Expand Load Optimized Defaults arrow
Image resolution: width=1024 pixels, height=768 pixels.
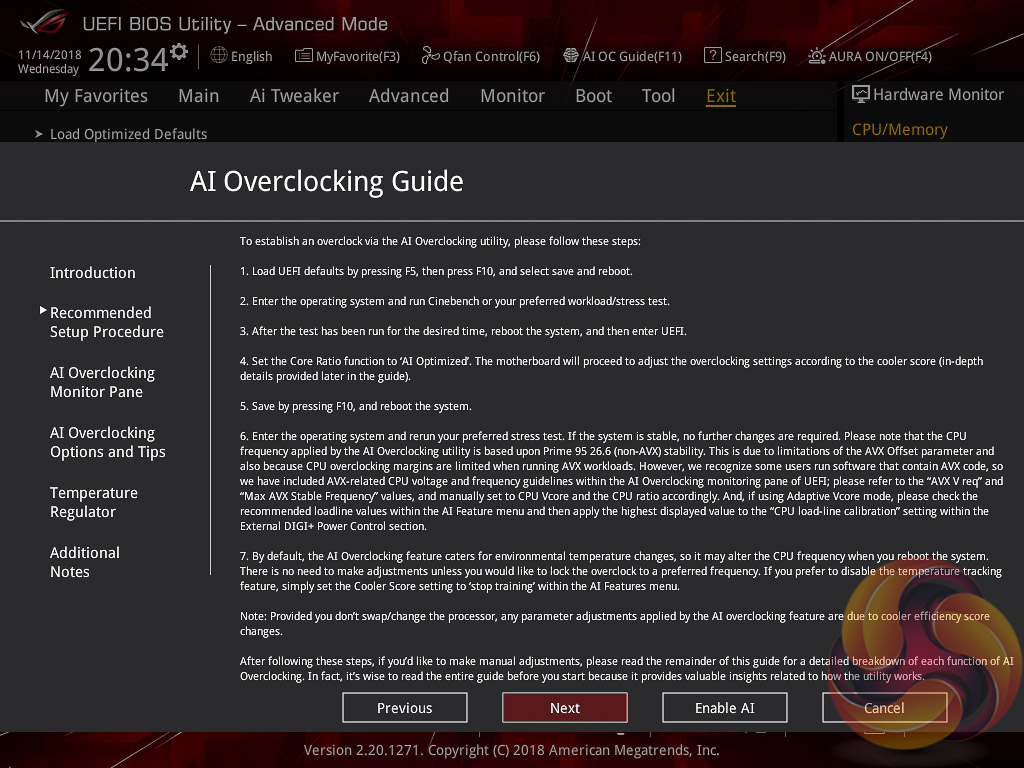(x=39, y=134)
